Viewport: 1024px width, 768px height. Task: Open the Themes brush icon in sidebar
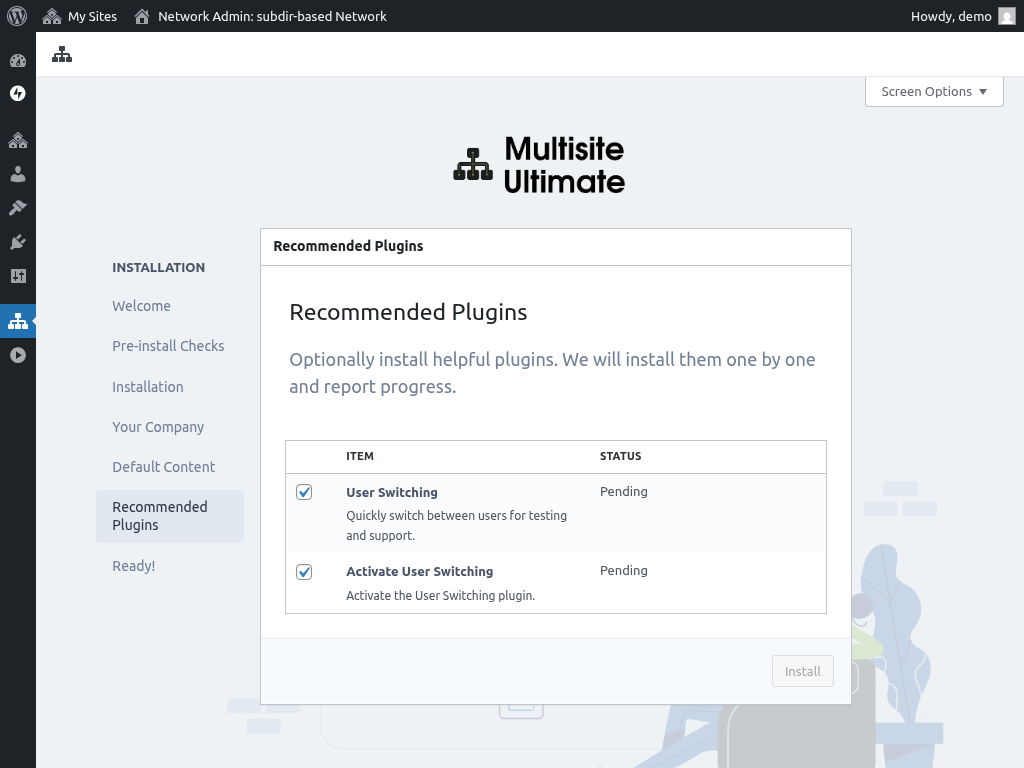point(18,208)
